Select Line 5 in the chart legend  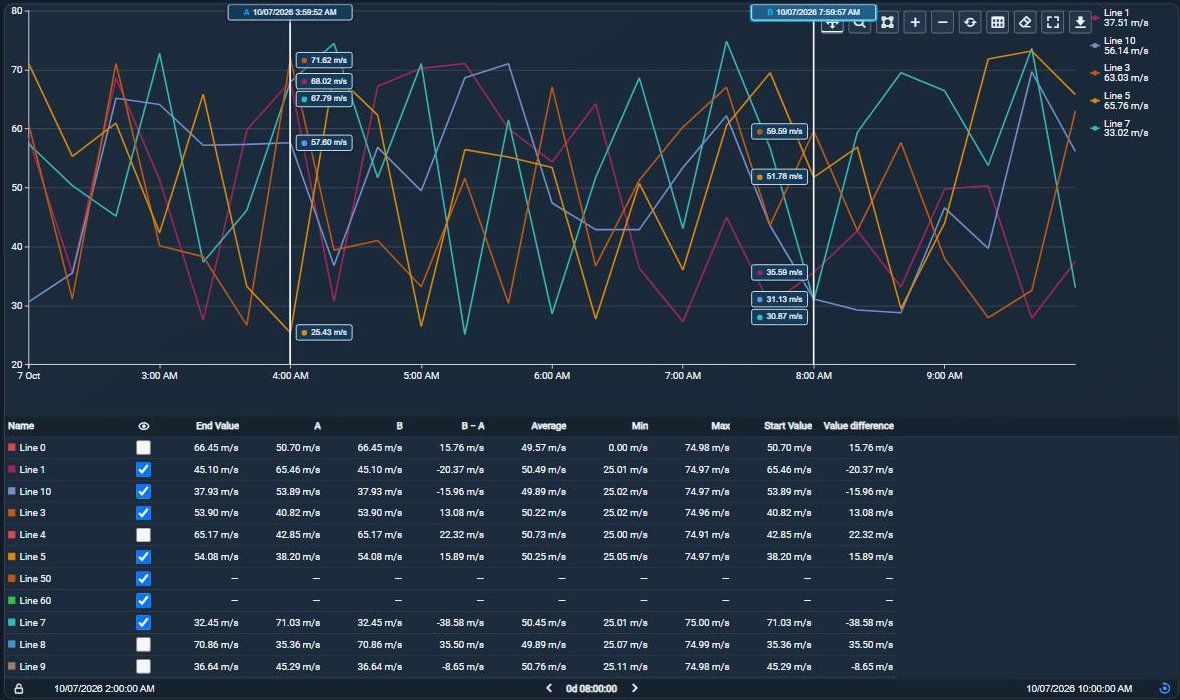(1121, 101)
